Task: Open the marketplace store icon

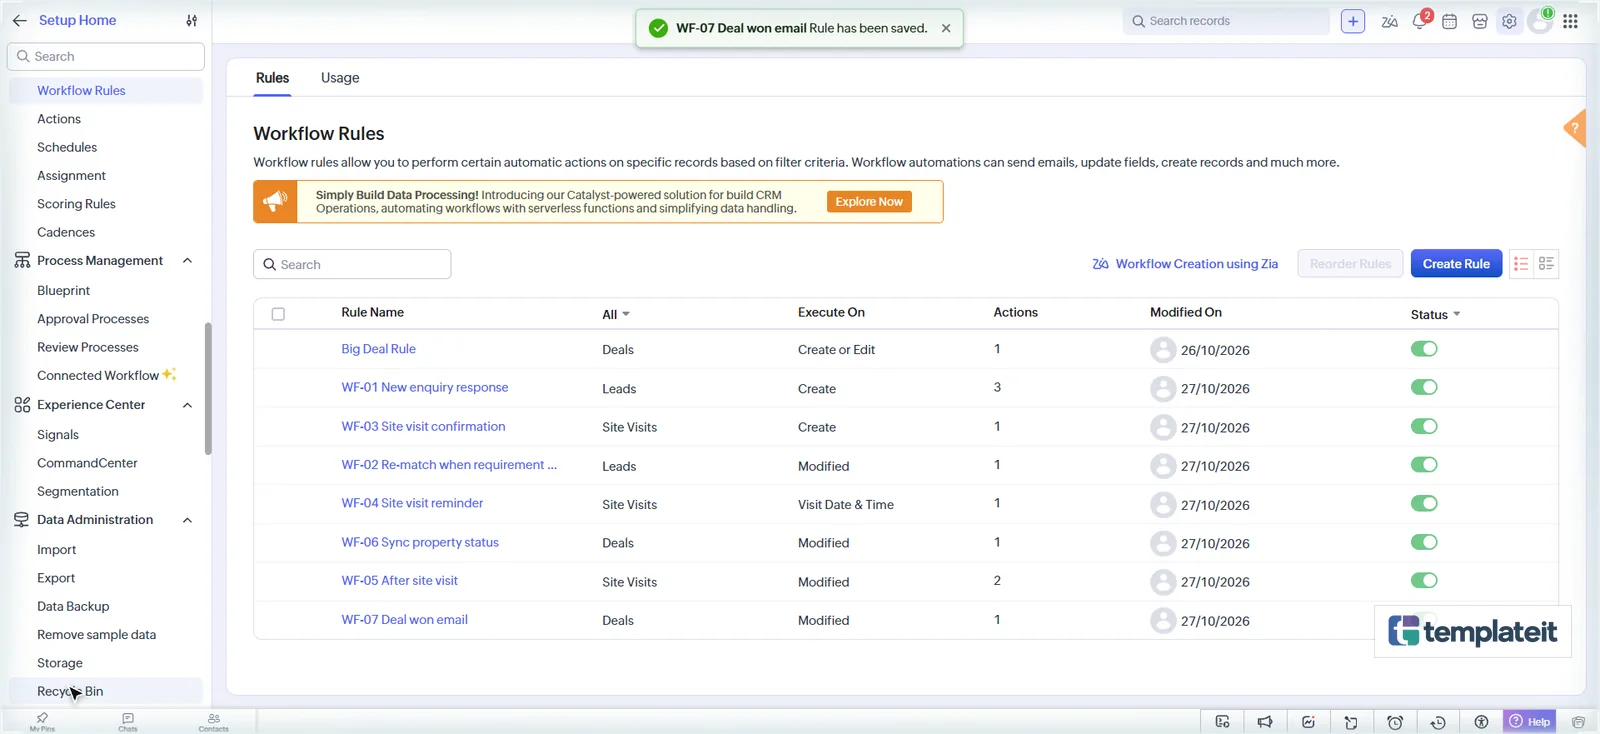Action: click(1480, 21)
